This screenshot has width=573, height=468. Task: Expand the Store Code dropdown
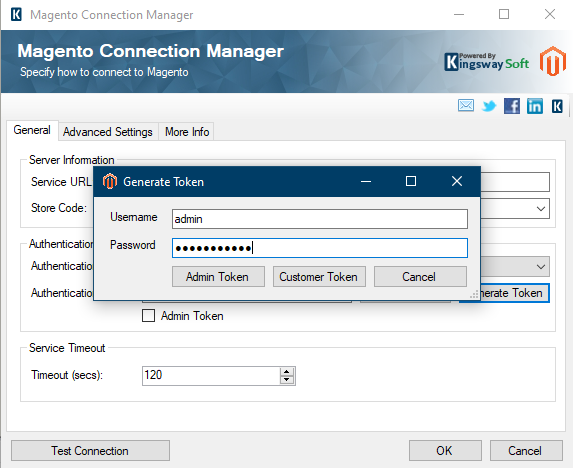(541, 209)
